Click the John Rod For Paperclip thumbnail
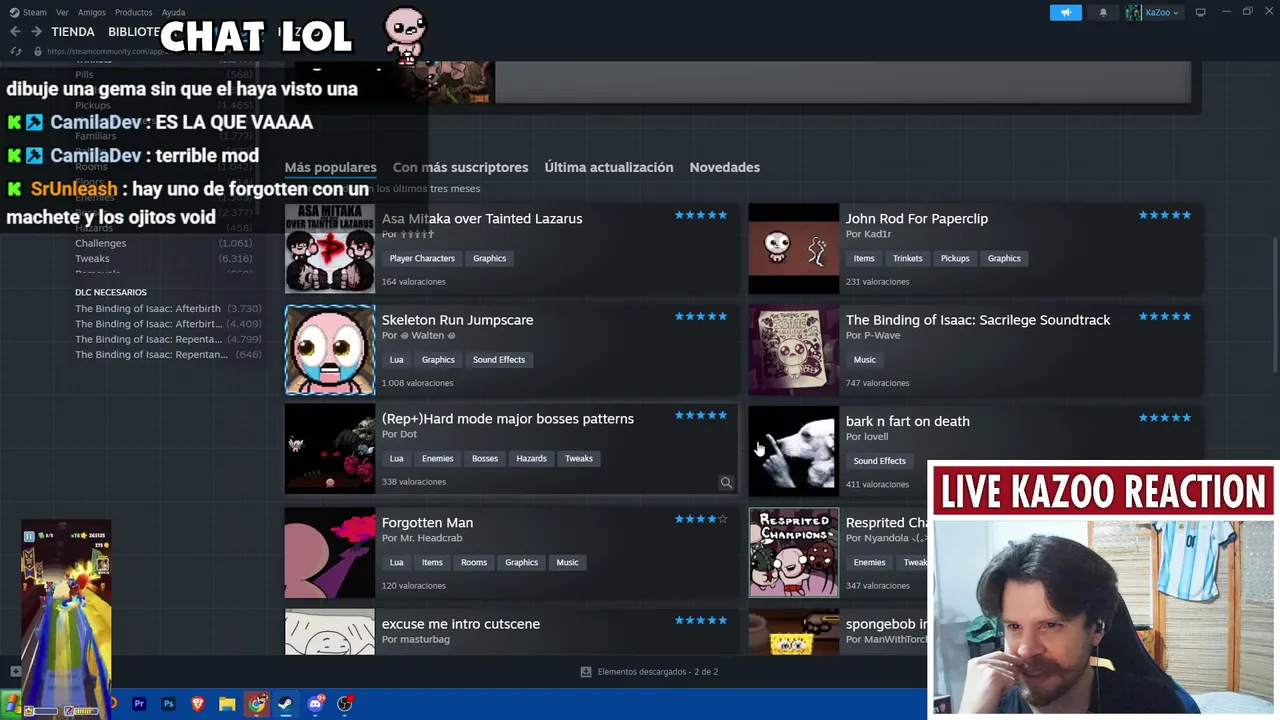Image resolution: width=1280 pixels, height=720 pixels. tap(794, 249)
